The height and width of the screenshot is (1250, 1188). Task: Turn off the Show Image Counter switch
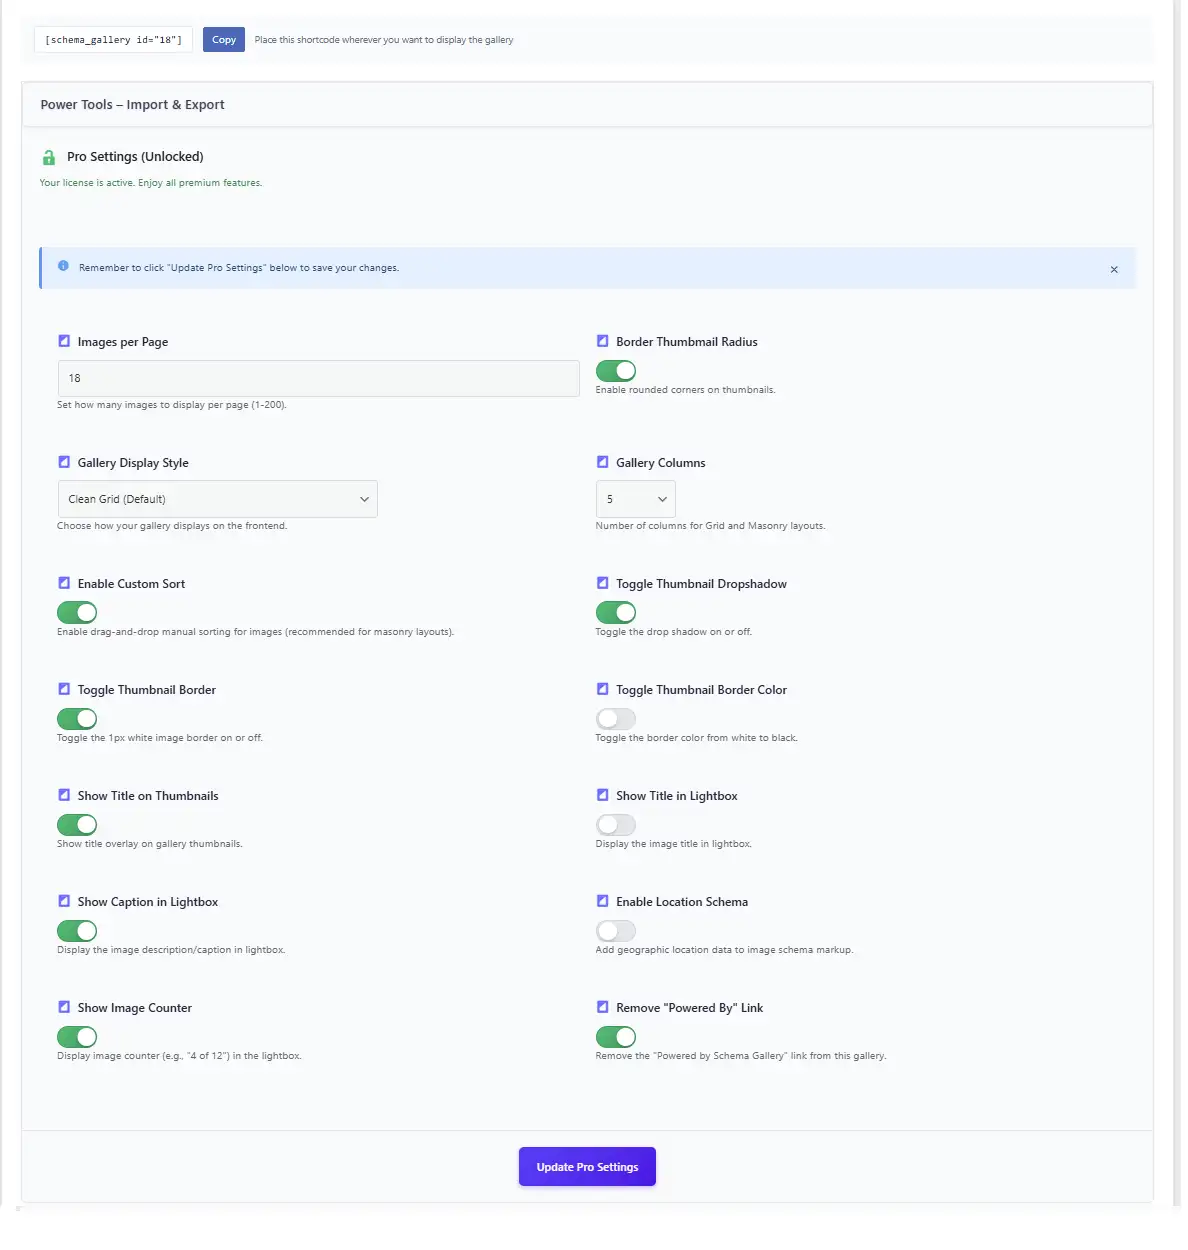coord(77,1036)
